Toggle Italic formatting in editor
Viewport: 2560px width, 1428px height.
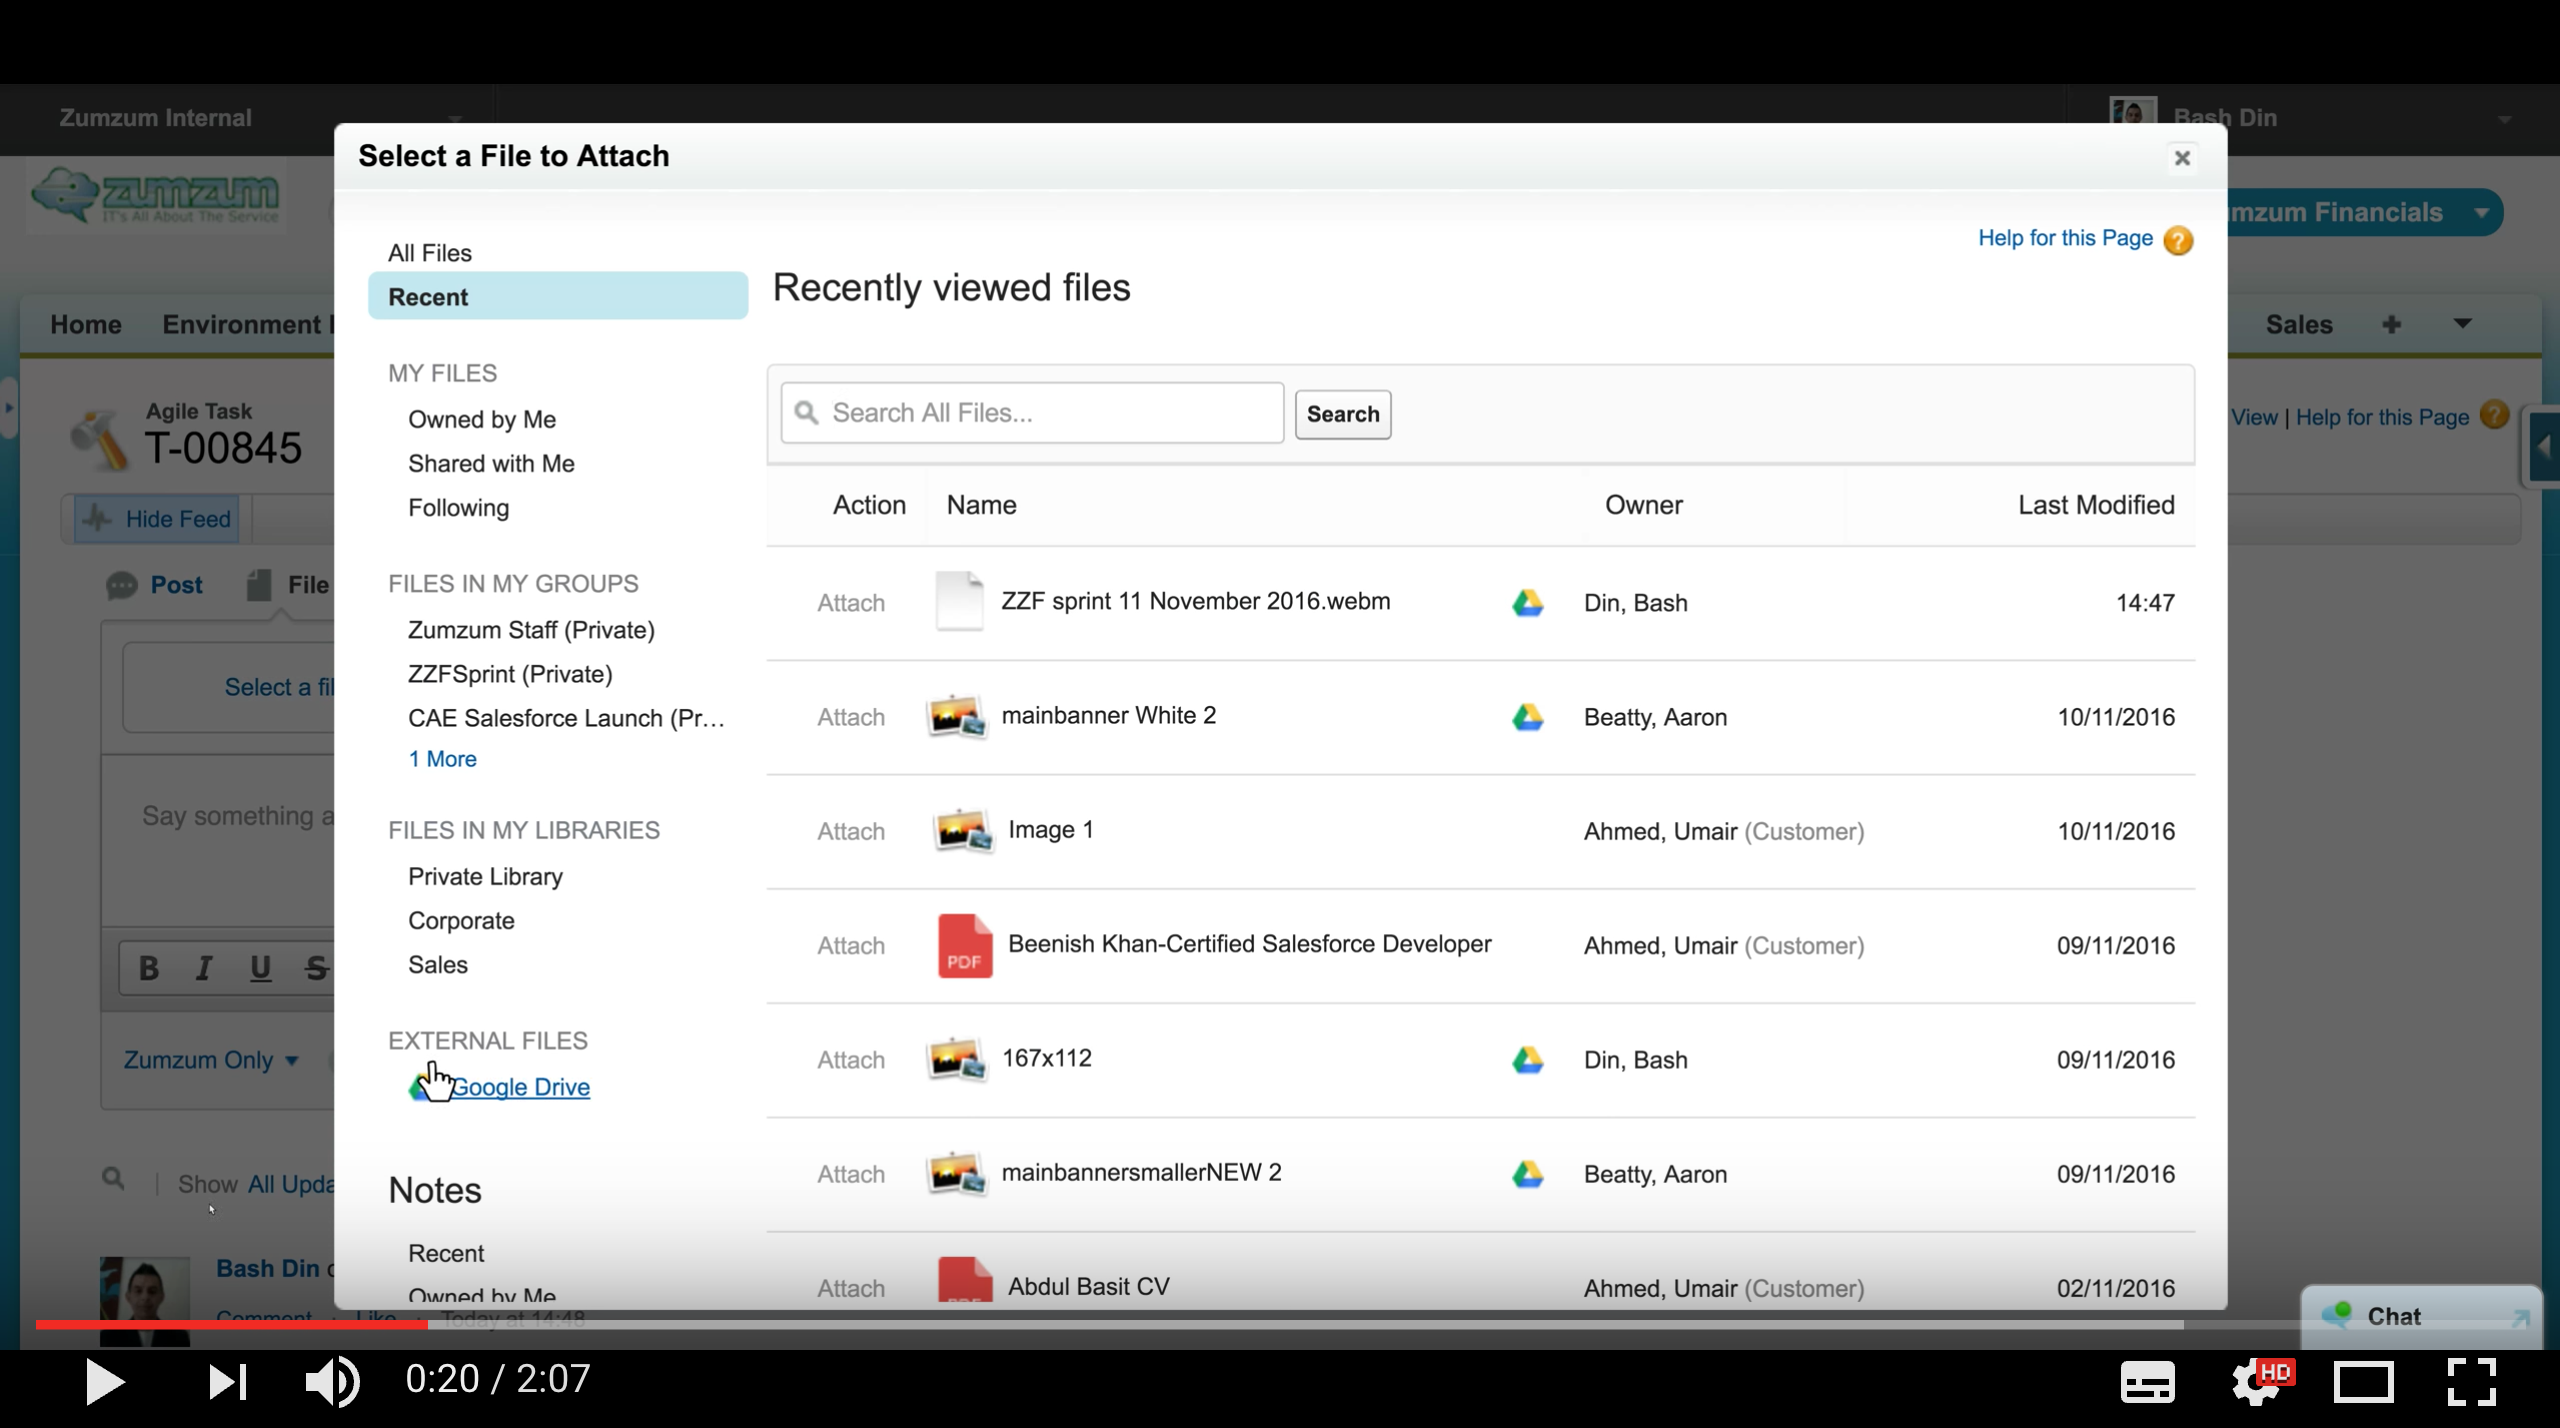tap(204, 968)
